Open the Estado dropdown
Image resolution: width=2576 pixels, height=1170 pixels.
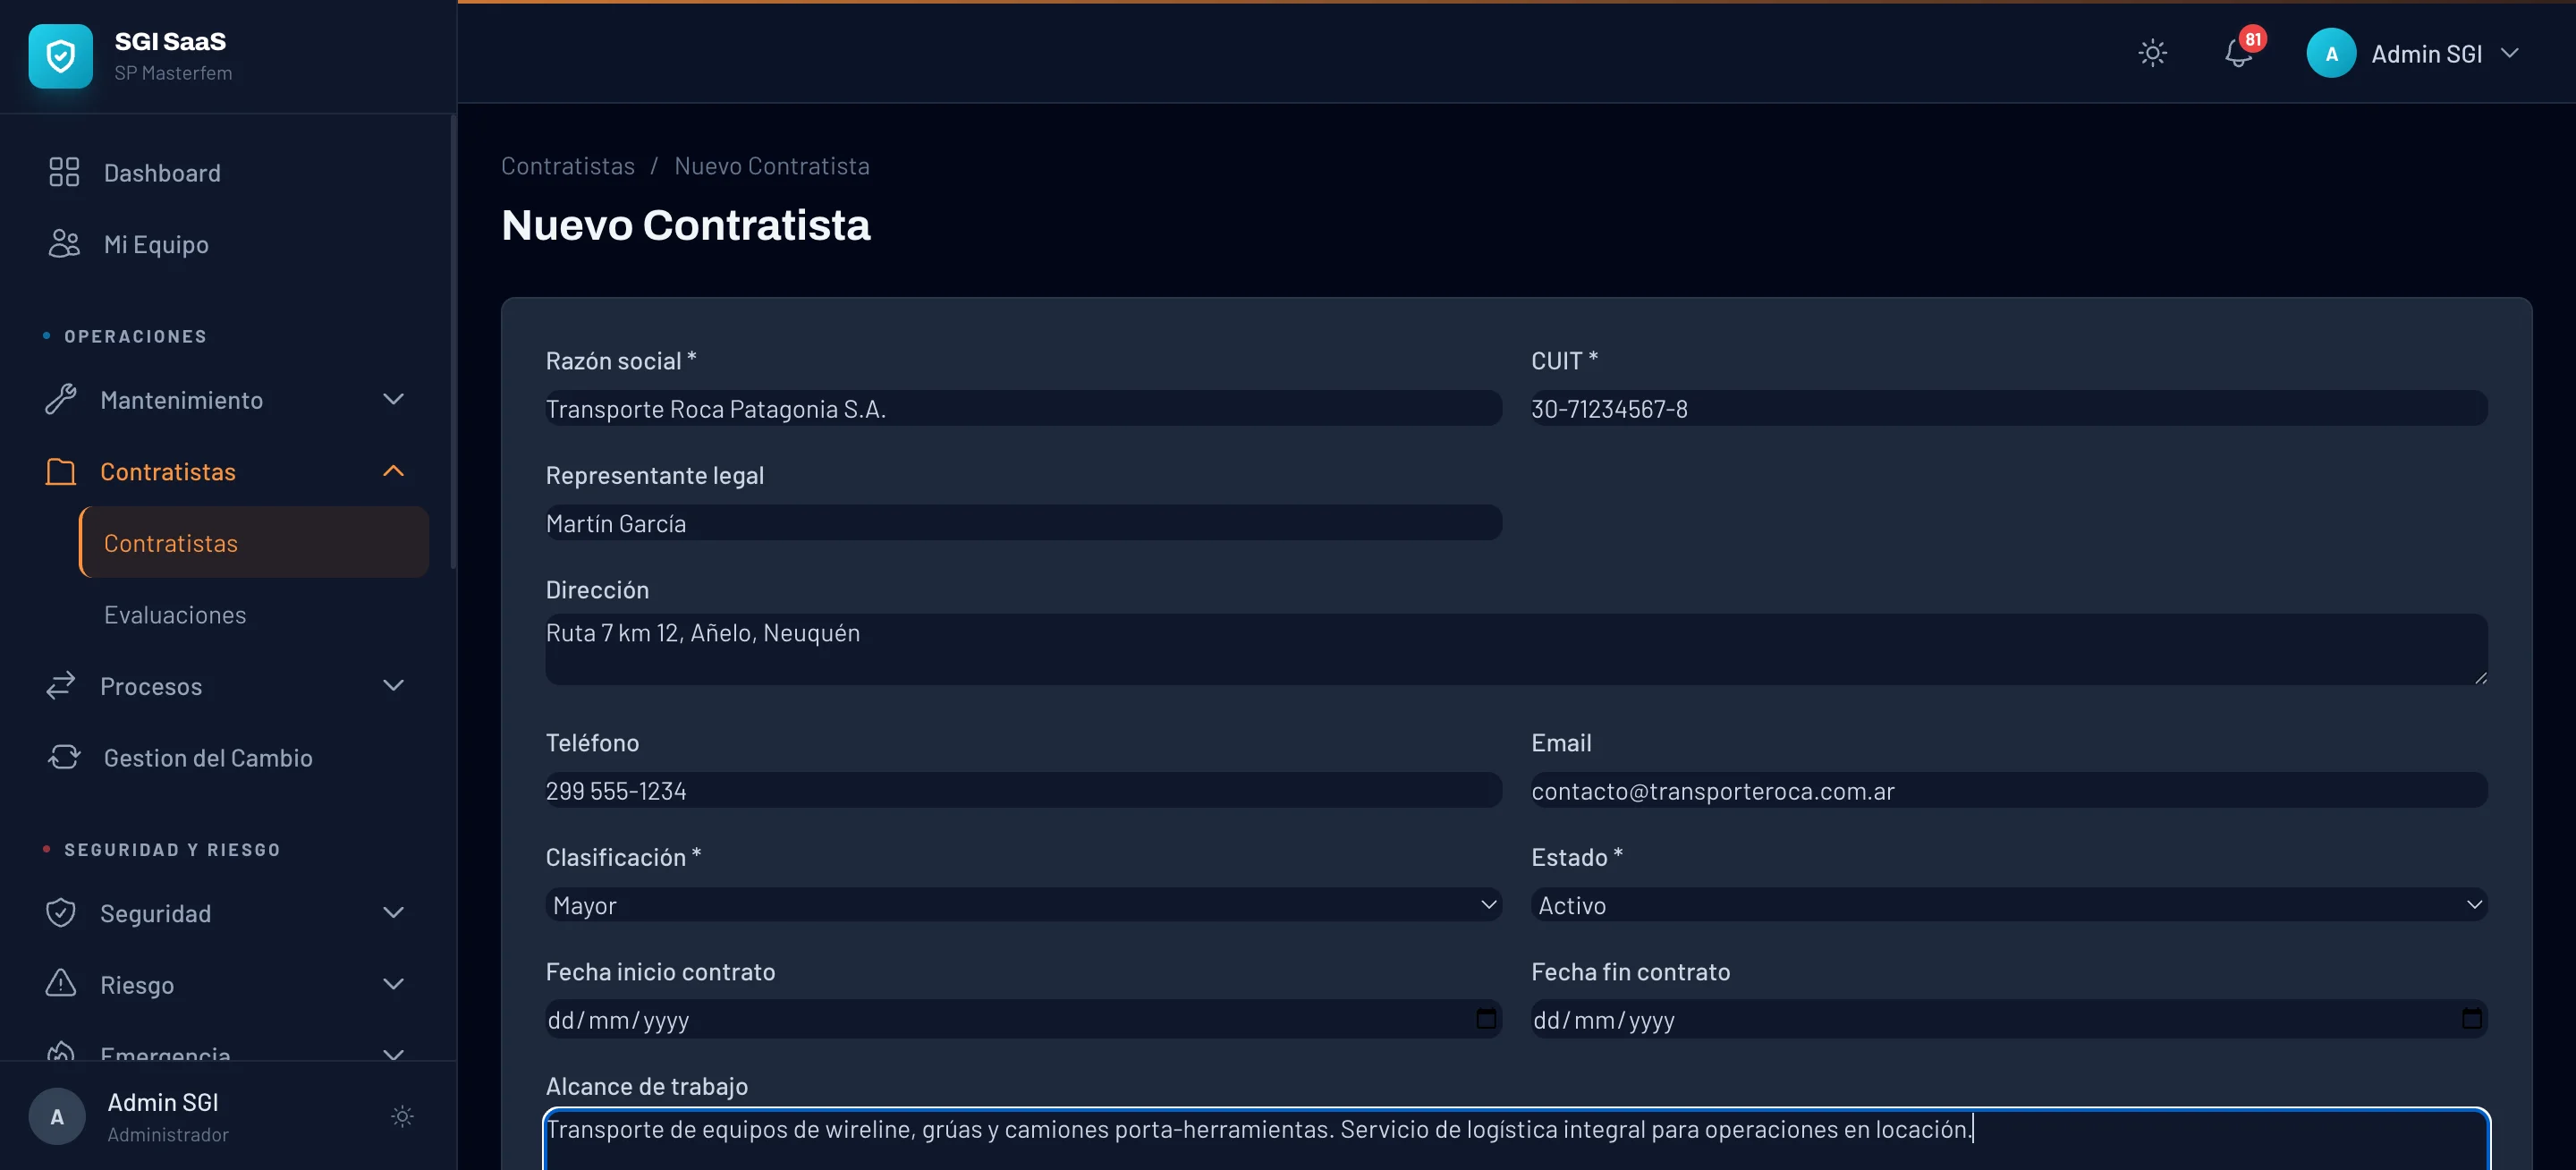[x=2008, y=905]
